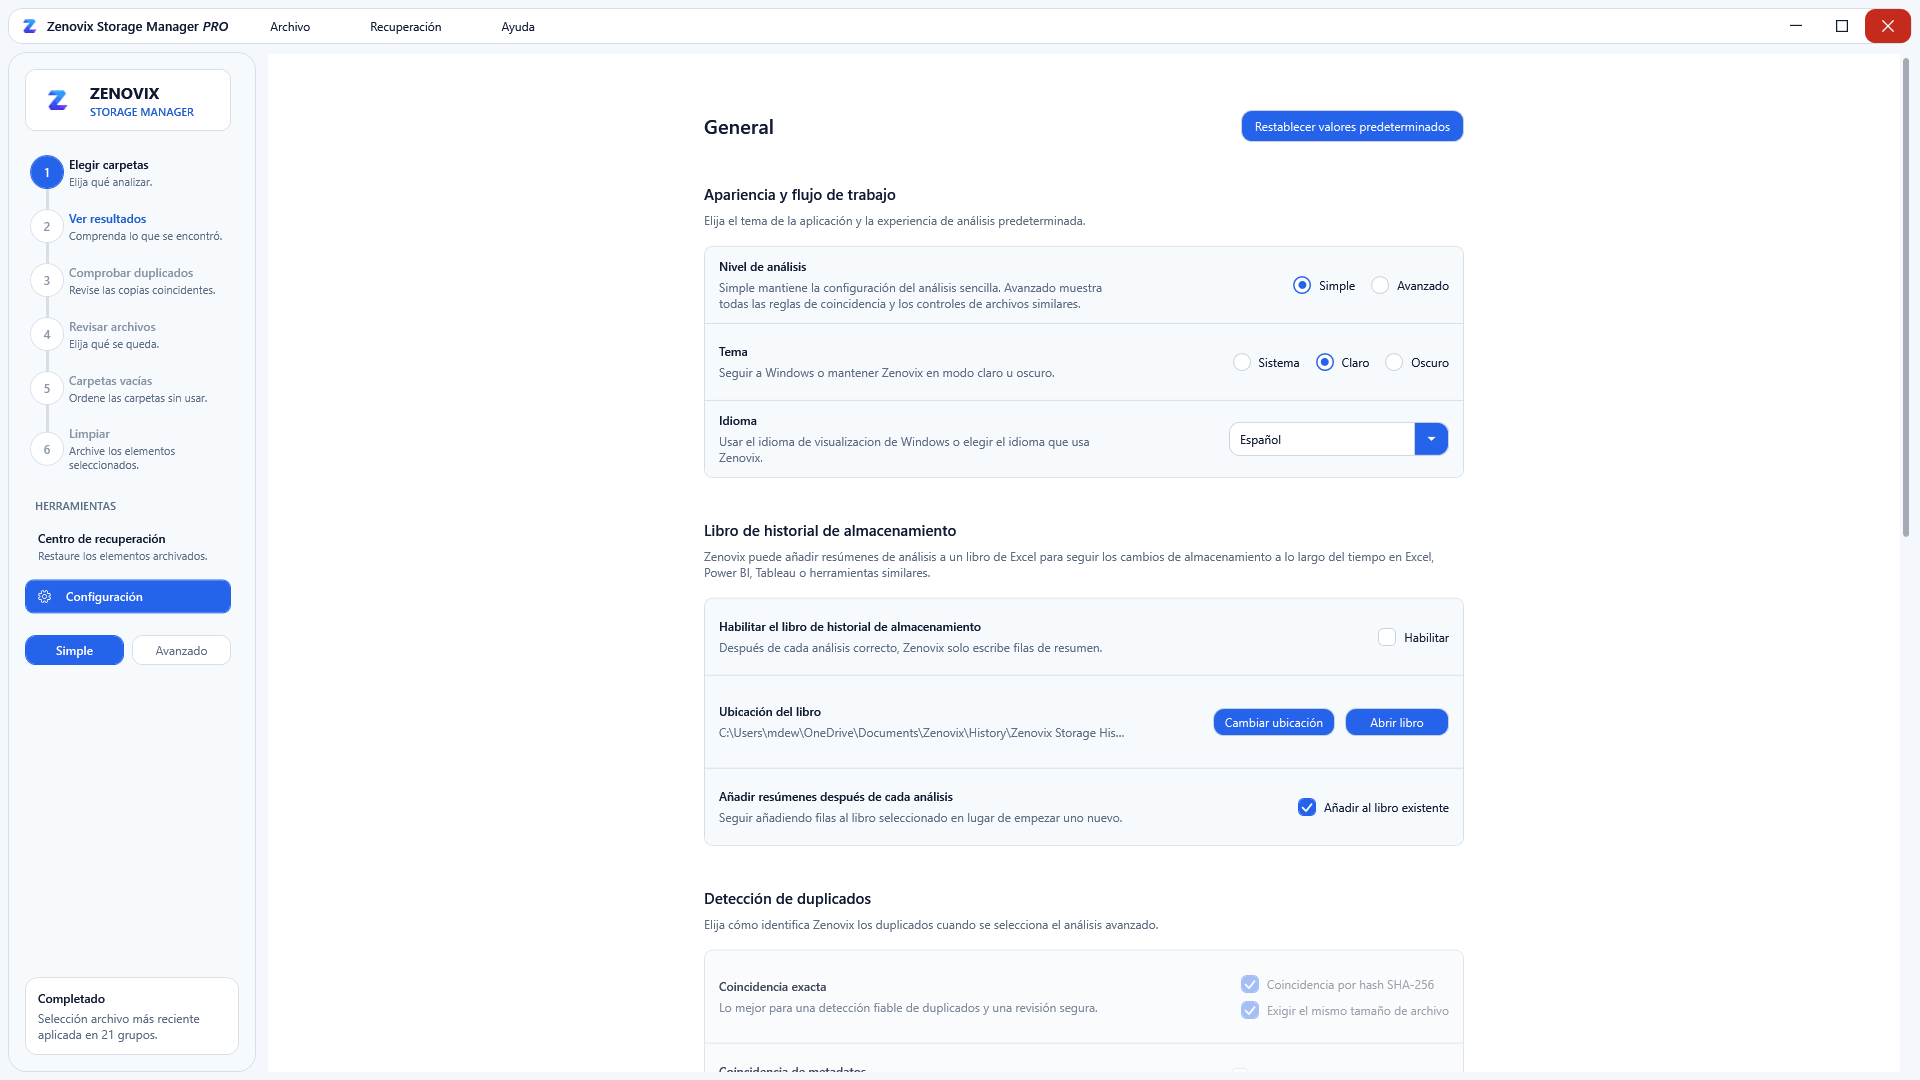This screenshot has width=1920, height=1080.
Task: Click the Configuración gear icon
Action: 45,597
